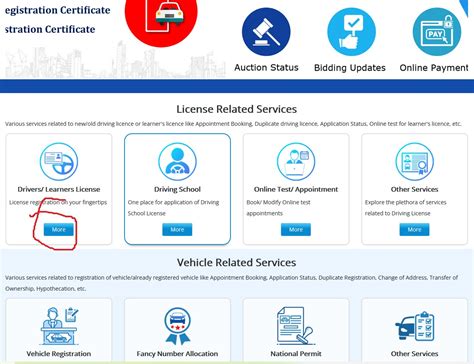Click the Other Services title in License section

tap(415, 189)
